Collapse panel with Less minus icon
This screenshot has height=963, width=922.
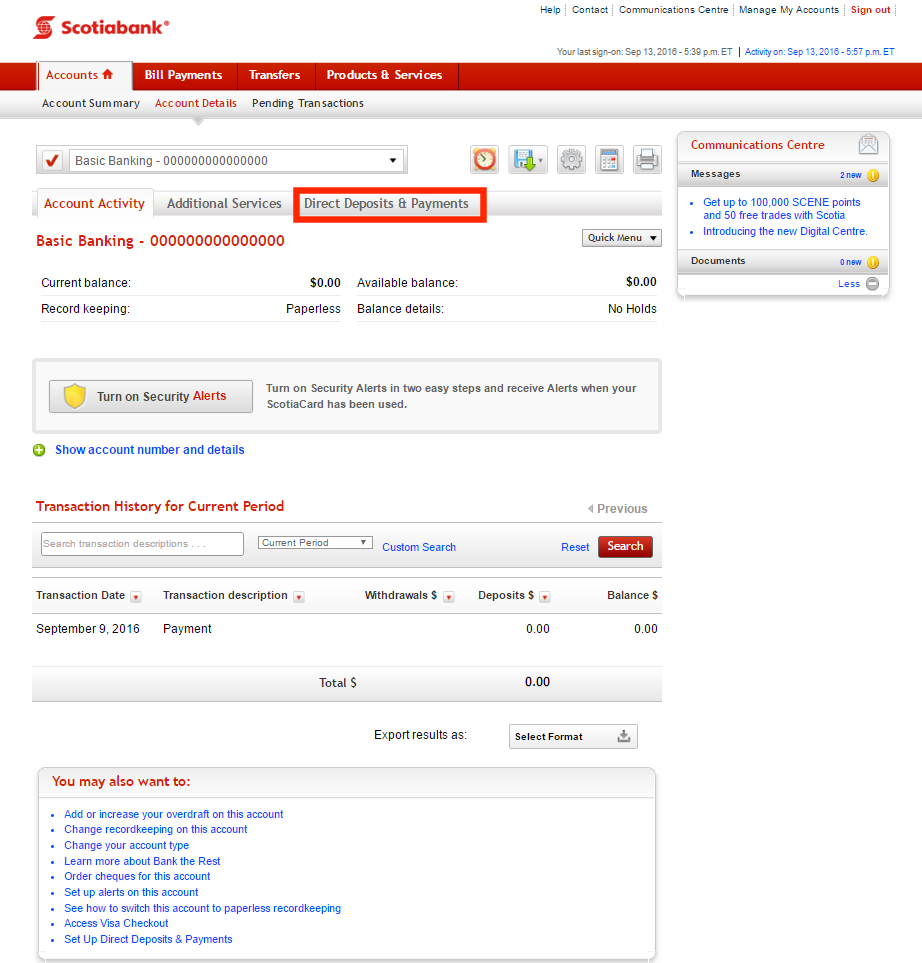872,284
